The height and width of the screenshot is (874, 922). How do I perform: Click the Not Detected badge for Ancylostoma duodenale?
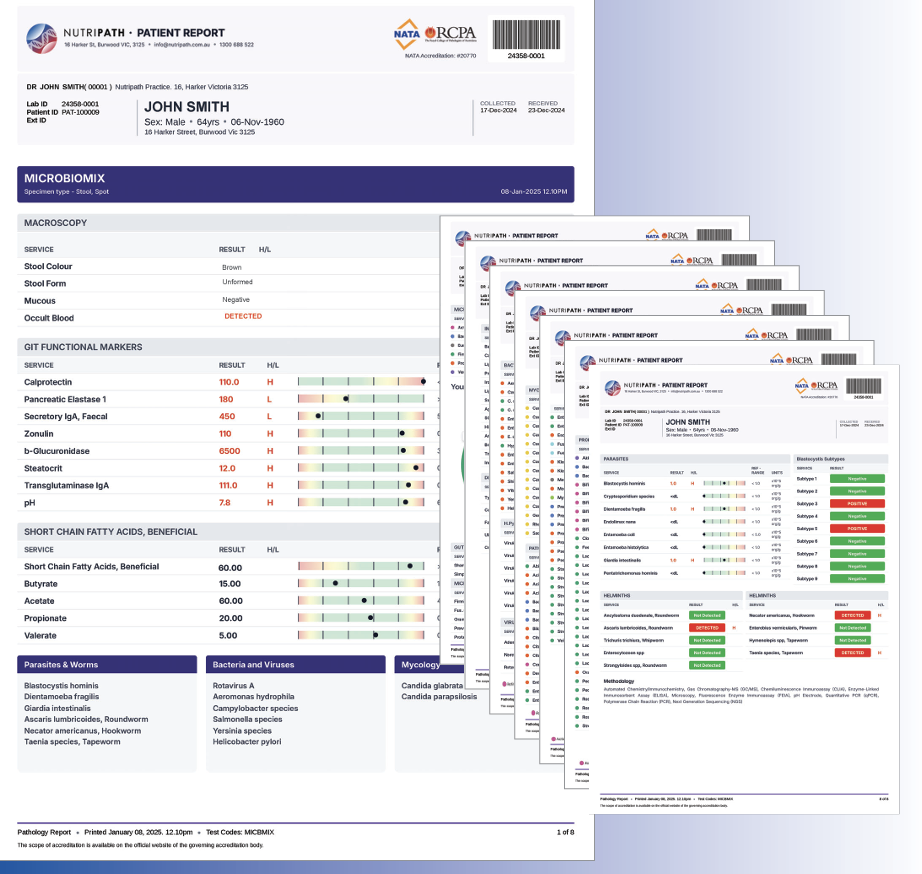[x=707, y=615]
